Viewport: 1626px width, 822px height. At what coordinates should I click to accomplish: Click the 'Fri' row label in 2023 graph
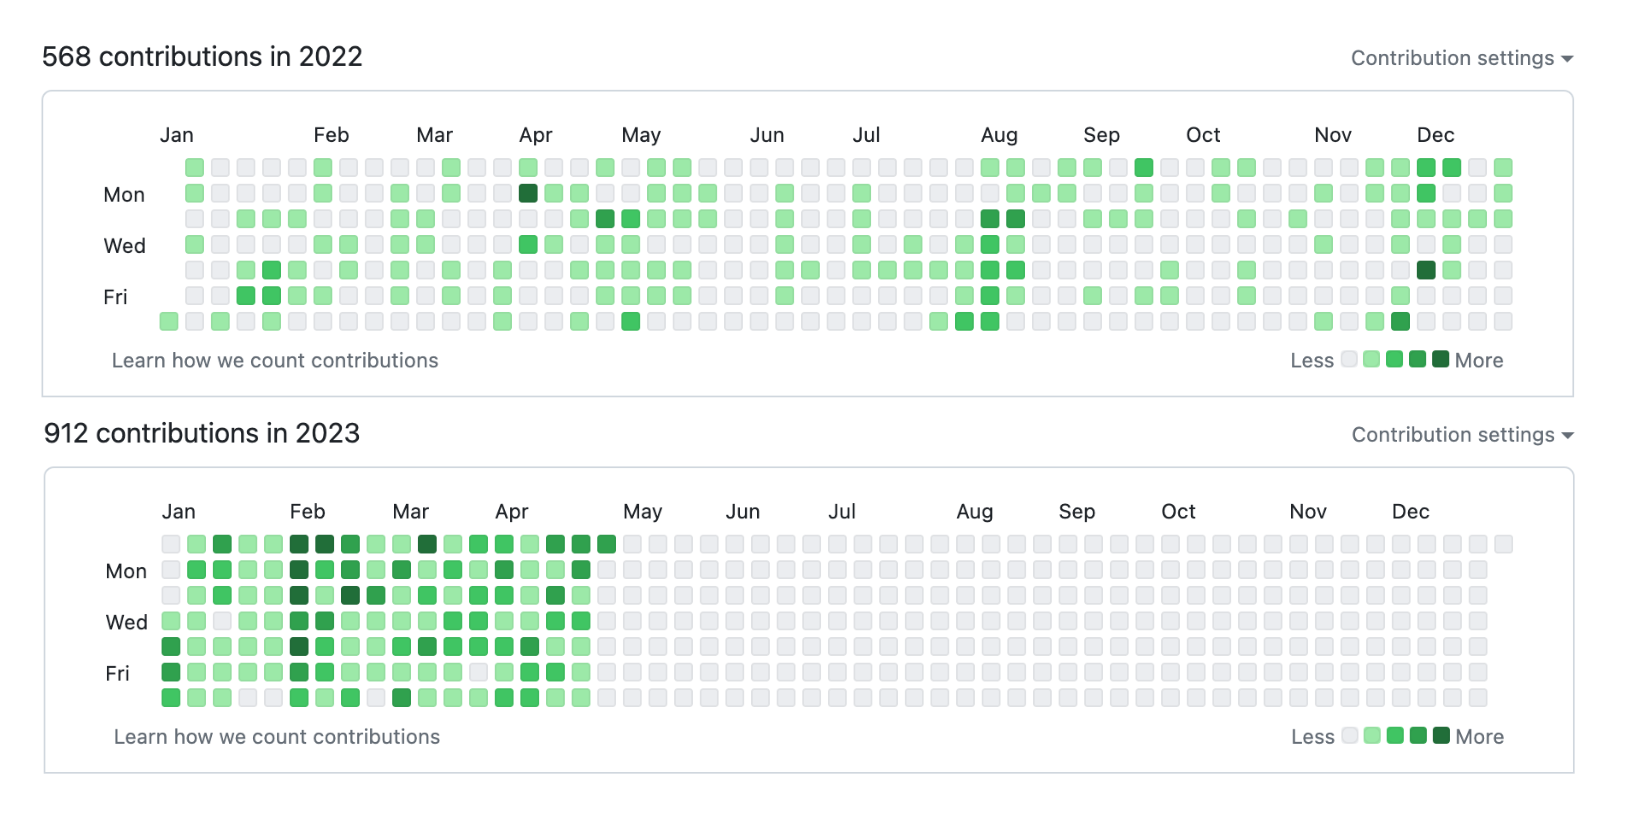118,674
